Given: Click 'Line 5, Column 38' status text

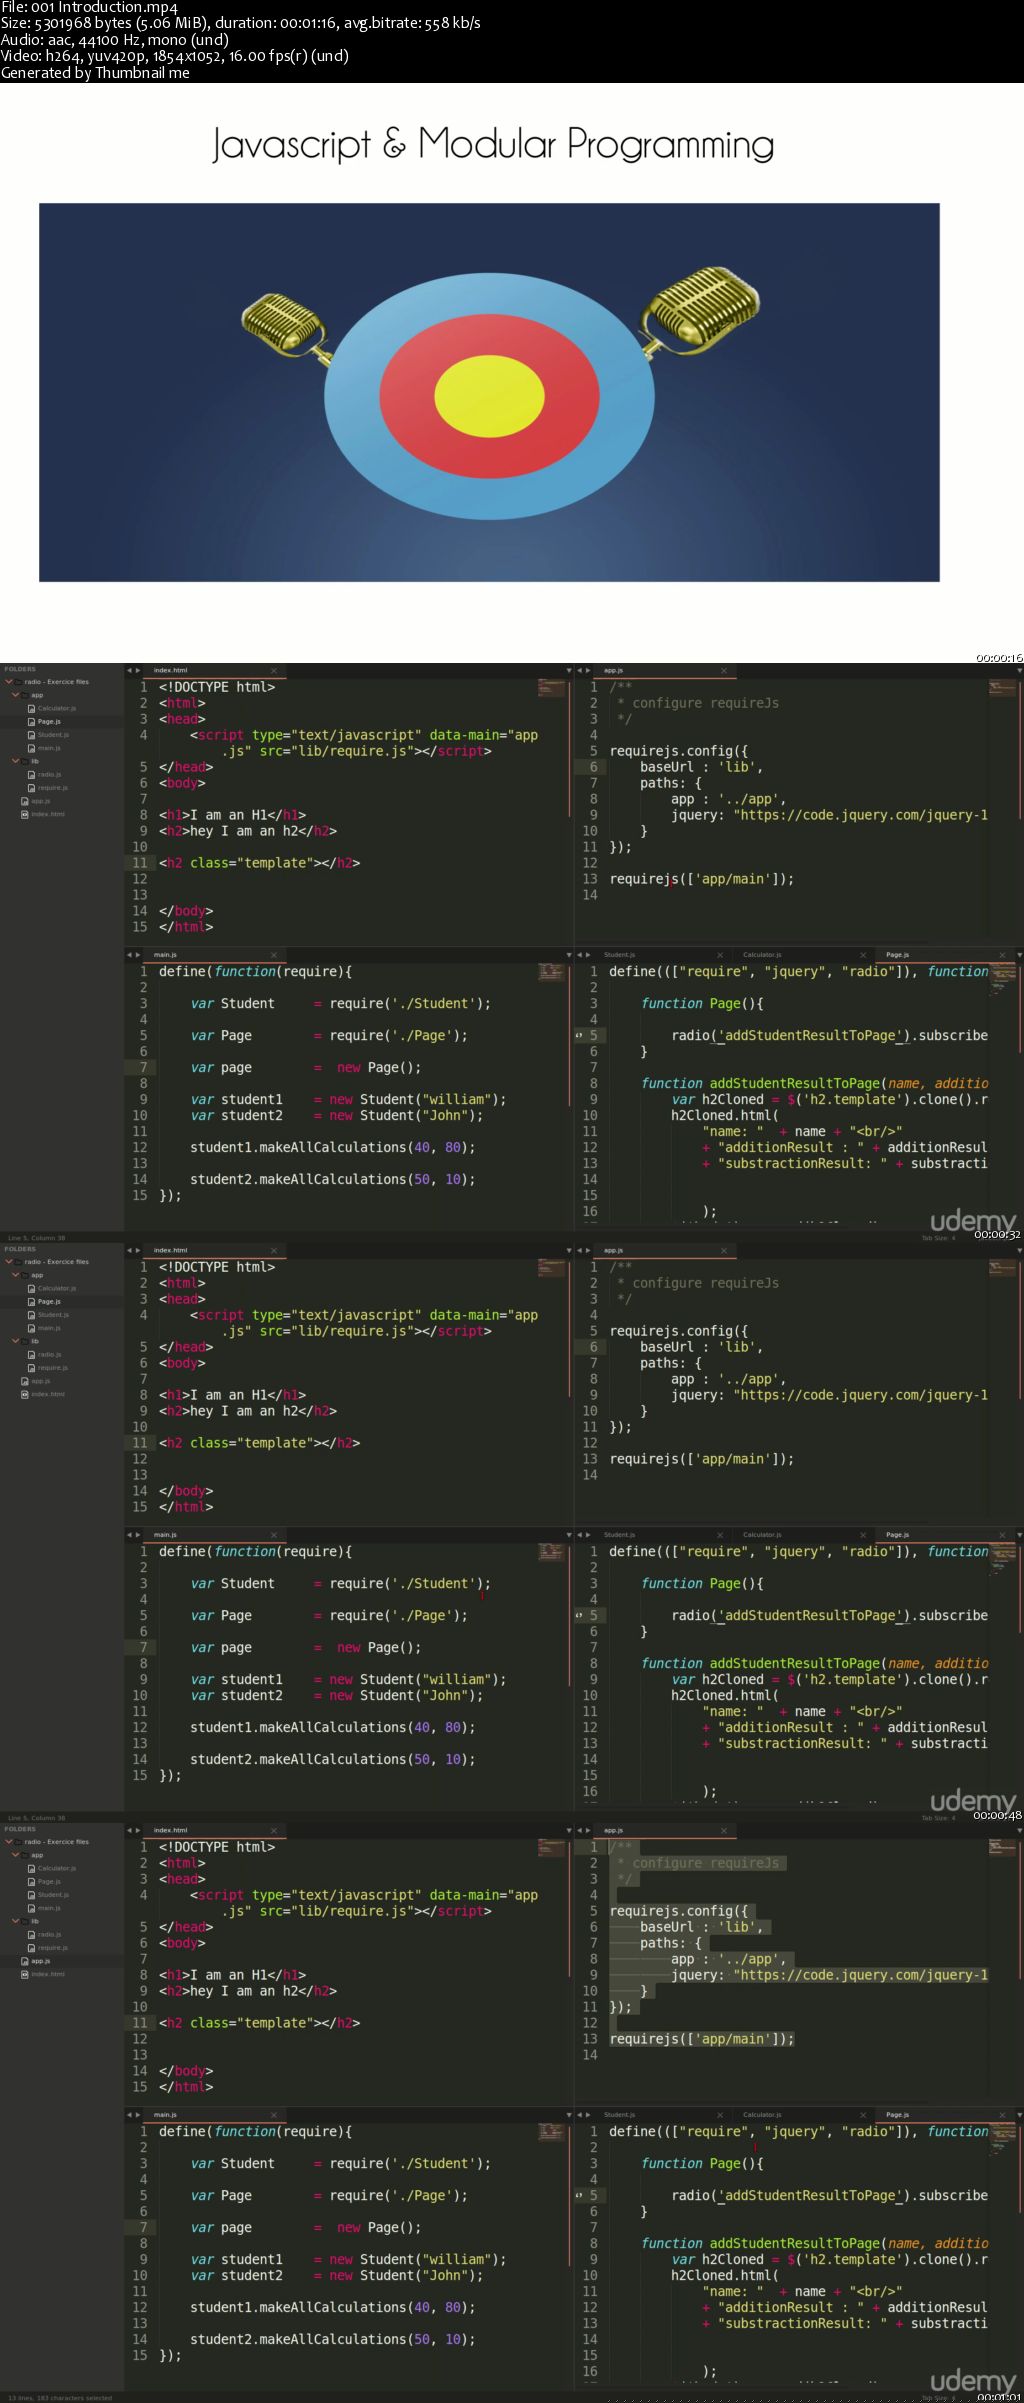Looking at the screenshot, I should 36,1238.
